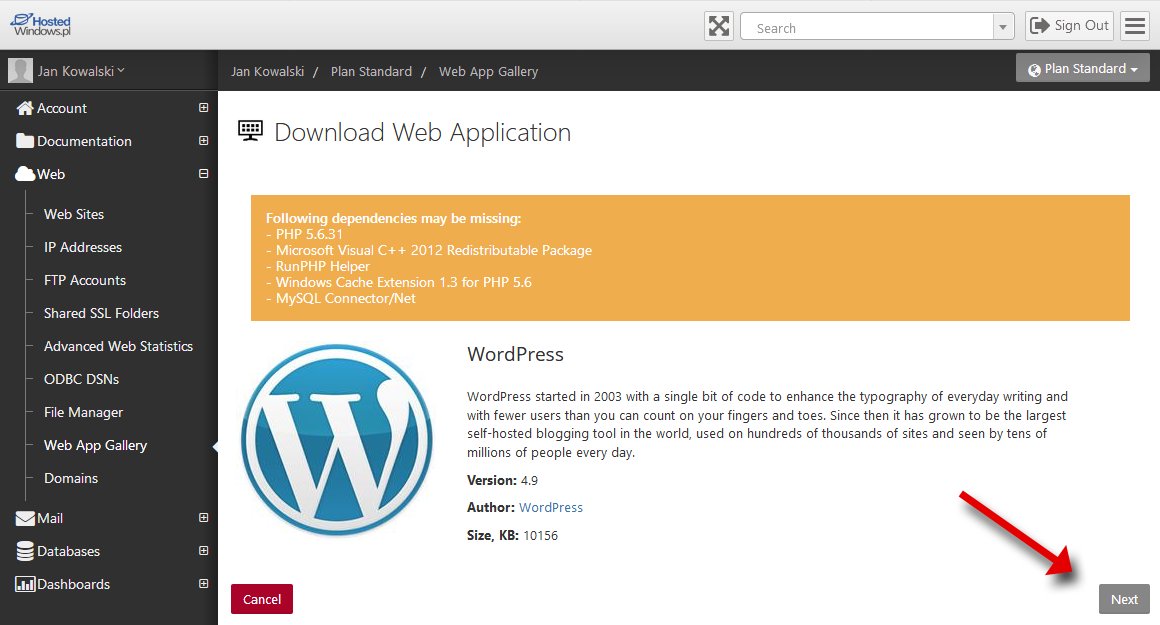The image size is (1160, 625).
Task: Toggle fullscreen expand icon
Action: [718, 27]
